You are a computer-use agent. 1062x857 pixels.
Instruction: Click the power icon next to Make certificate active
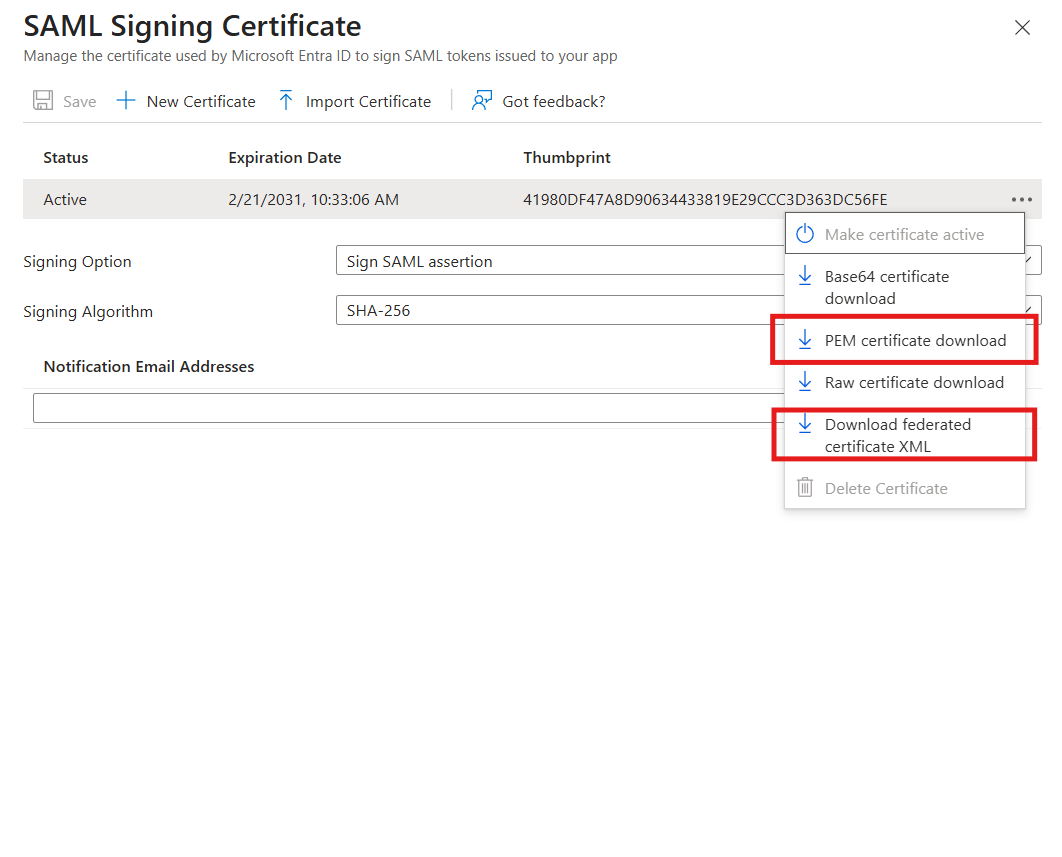(x=805, y=233)
